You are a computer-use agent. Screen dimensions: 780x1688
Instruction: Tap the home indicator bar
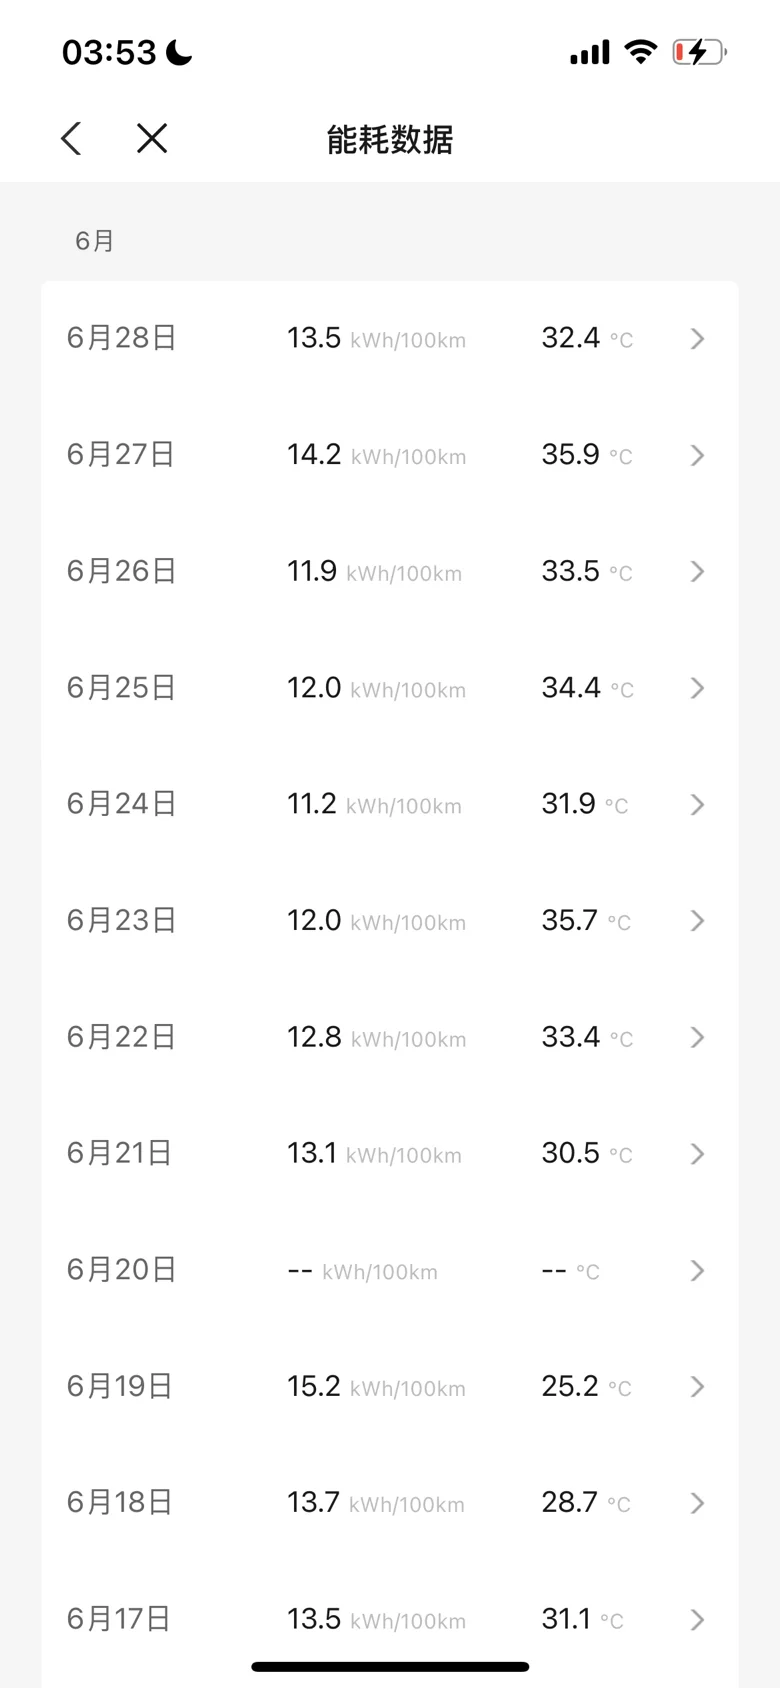pyautogui.click(x=390, y=1667)
